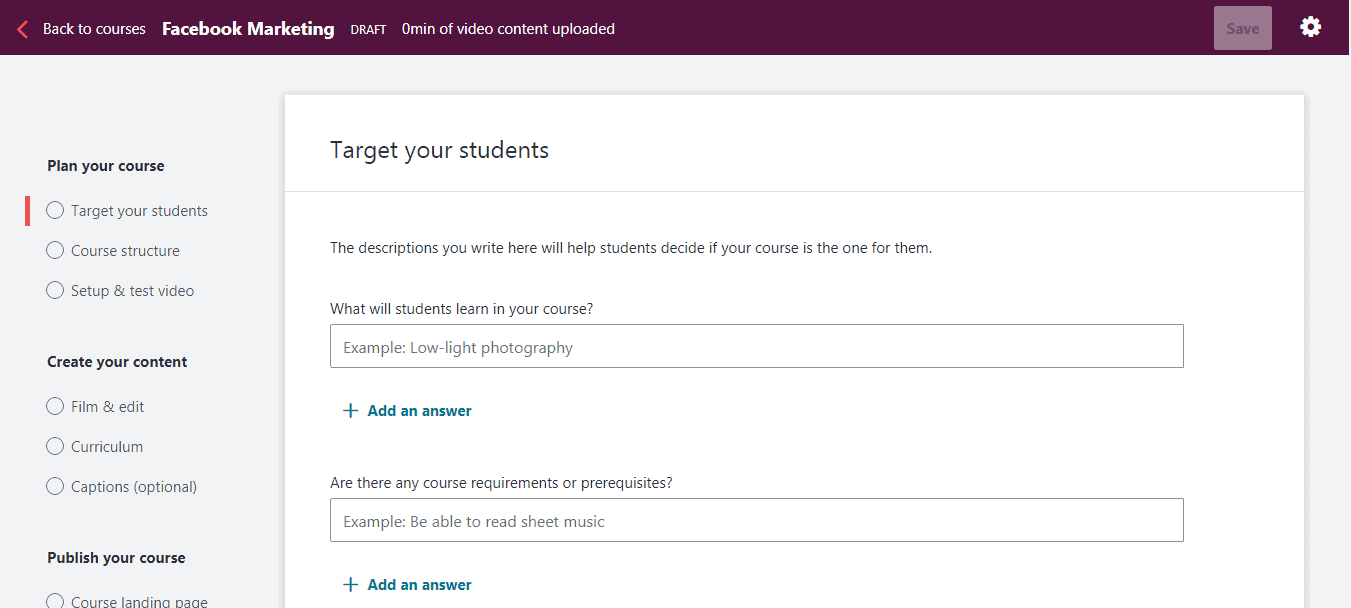This screenshot has height=608, width=1351.
Task: Add an answer for course prerequisites
Action: click(x=419, y=585)
